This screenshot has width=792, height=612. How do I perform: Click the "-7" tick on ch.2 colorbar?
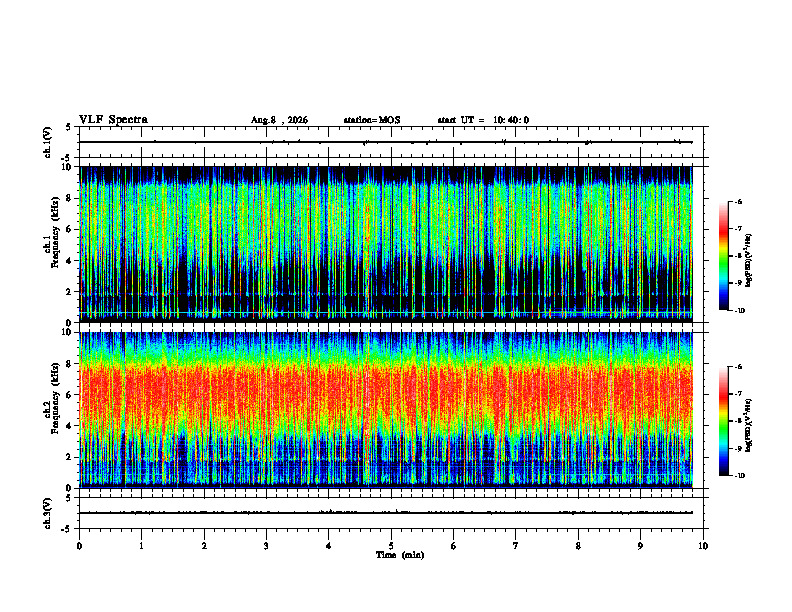(x=738, y=394)
